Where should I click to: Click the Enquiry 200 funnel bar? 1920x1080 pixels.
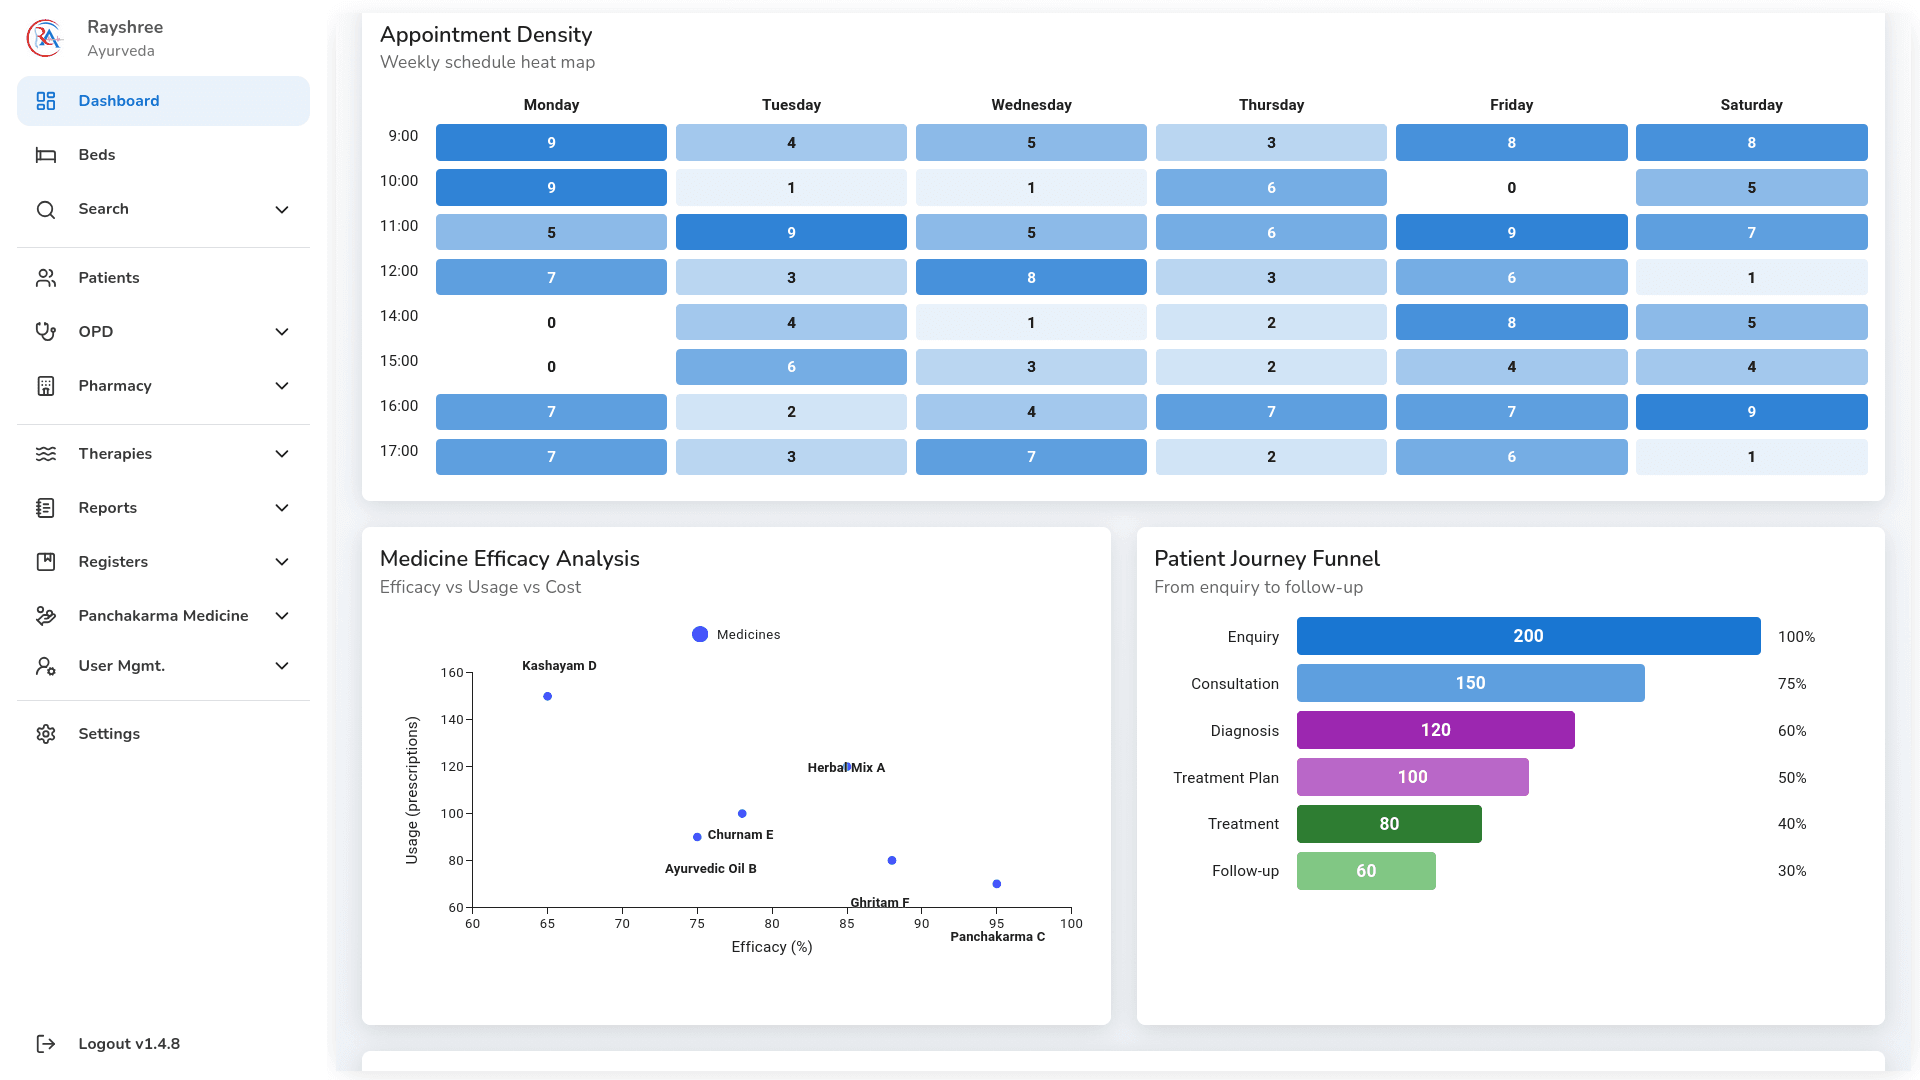[x=1528, y=636]
